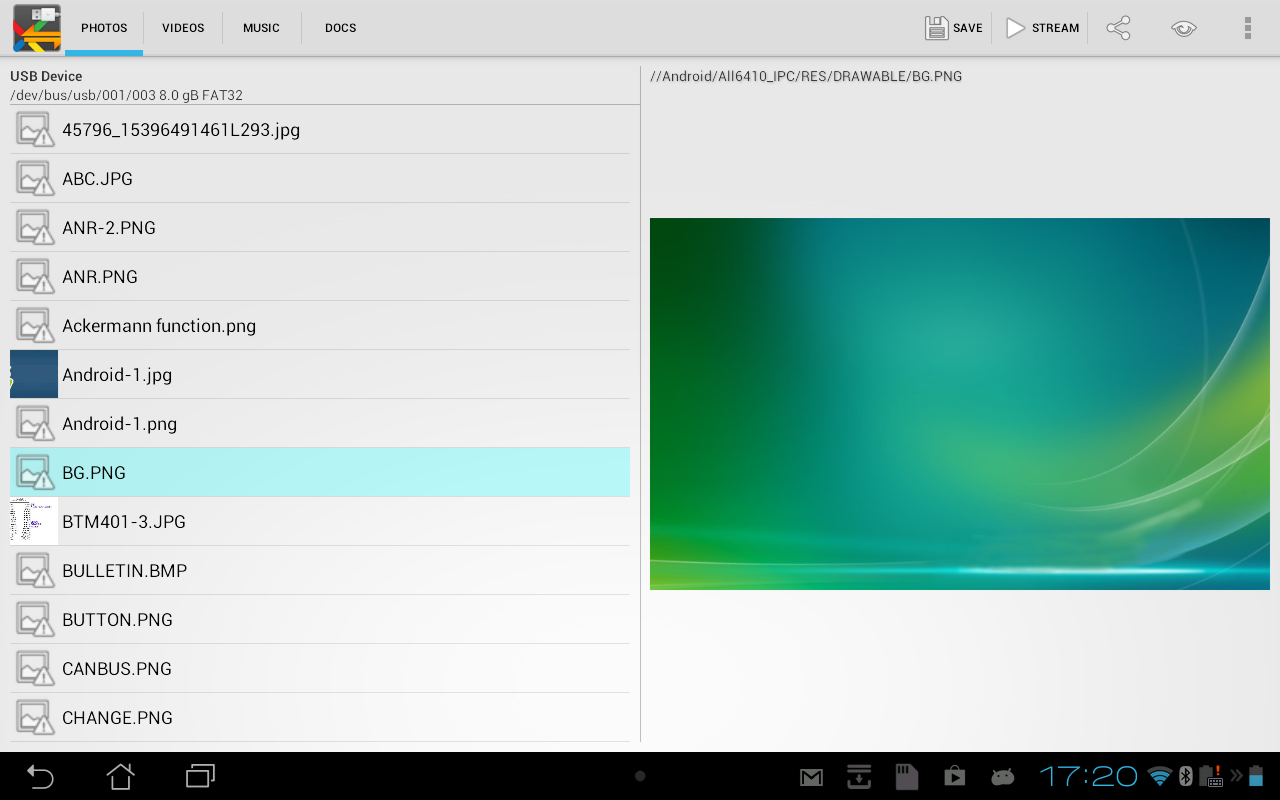Tap the BG.PNG preview image
1280x800 pixels.
960,404
